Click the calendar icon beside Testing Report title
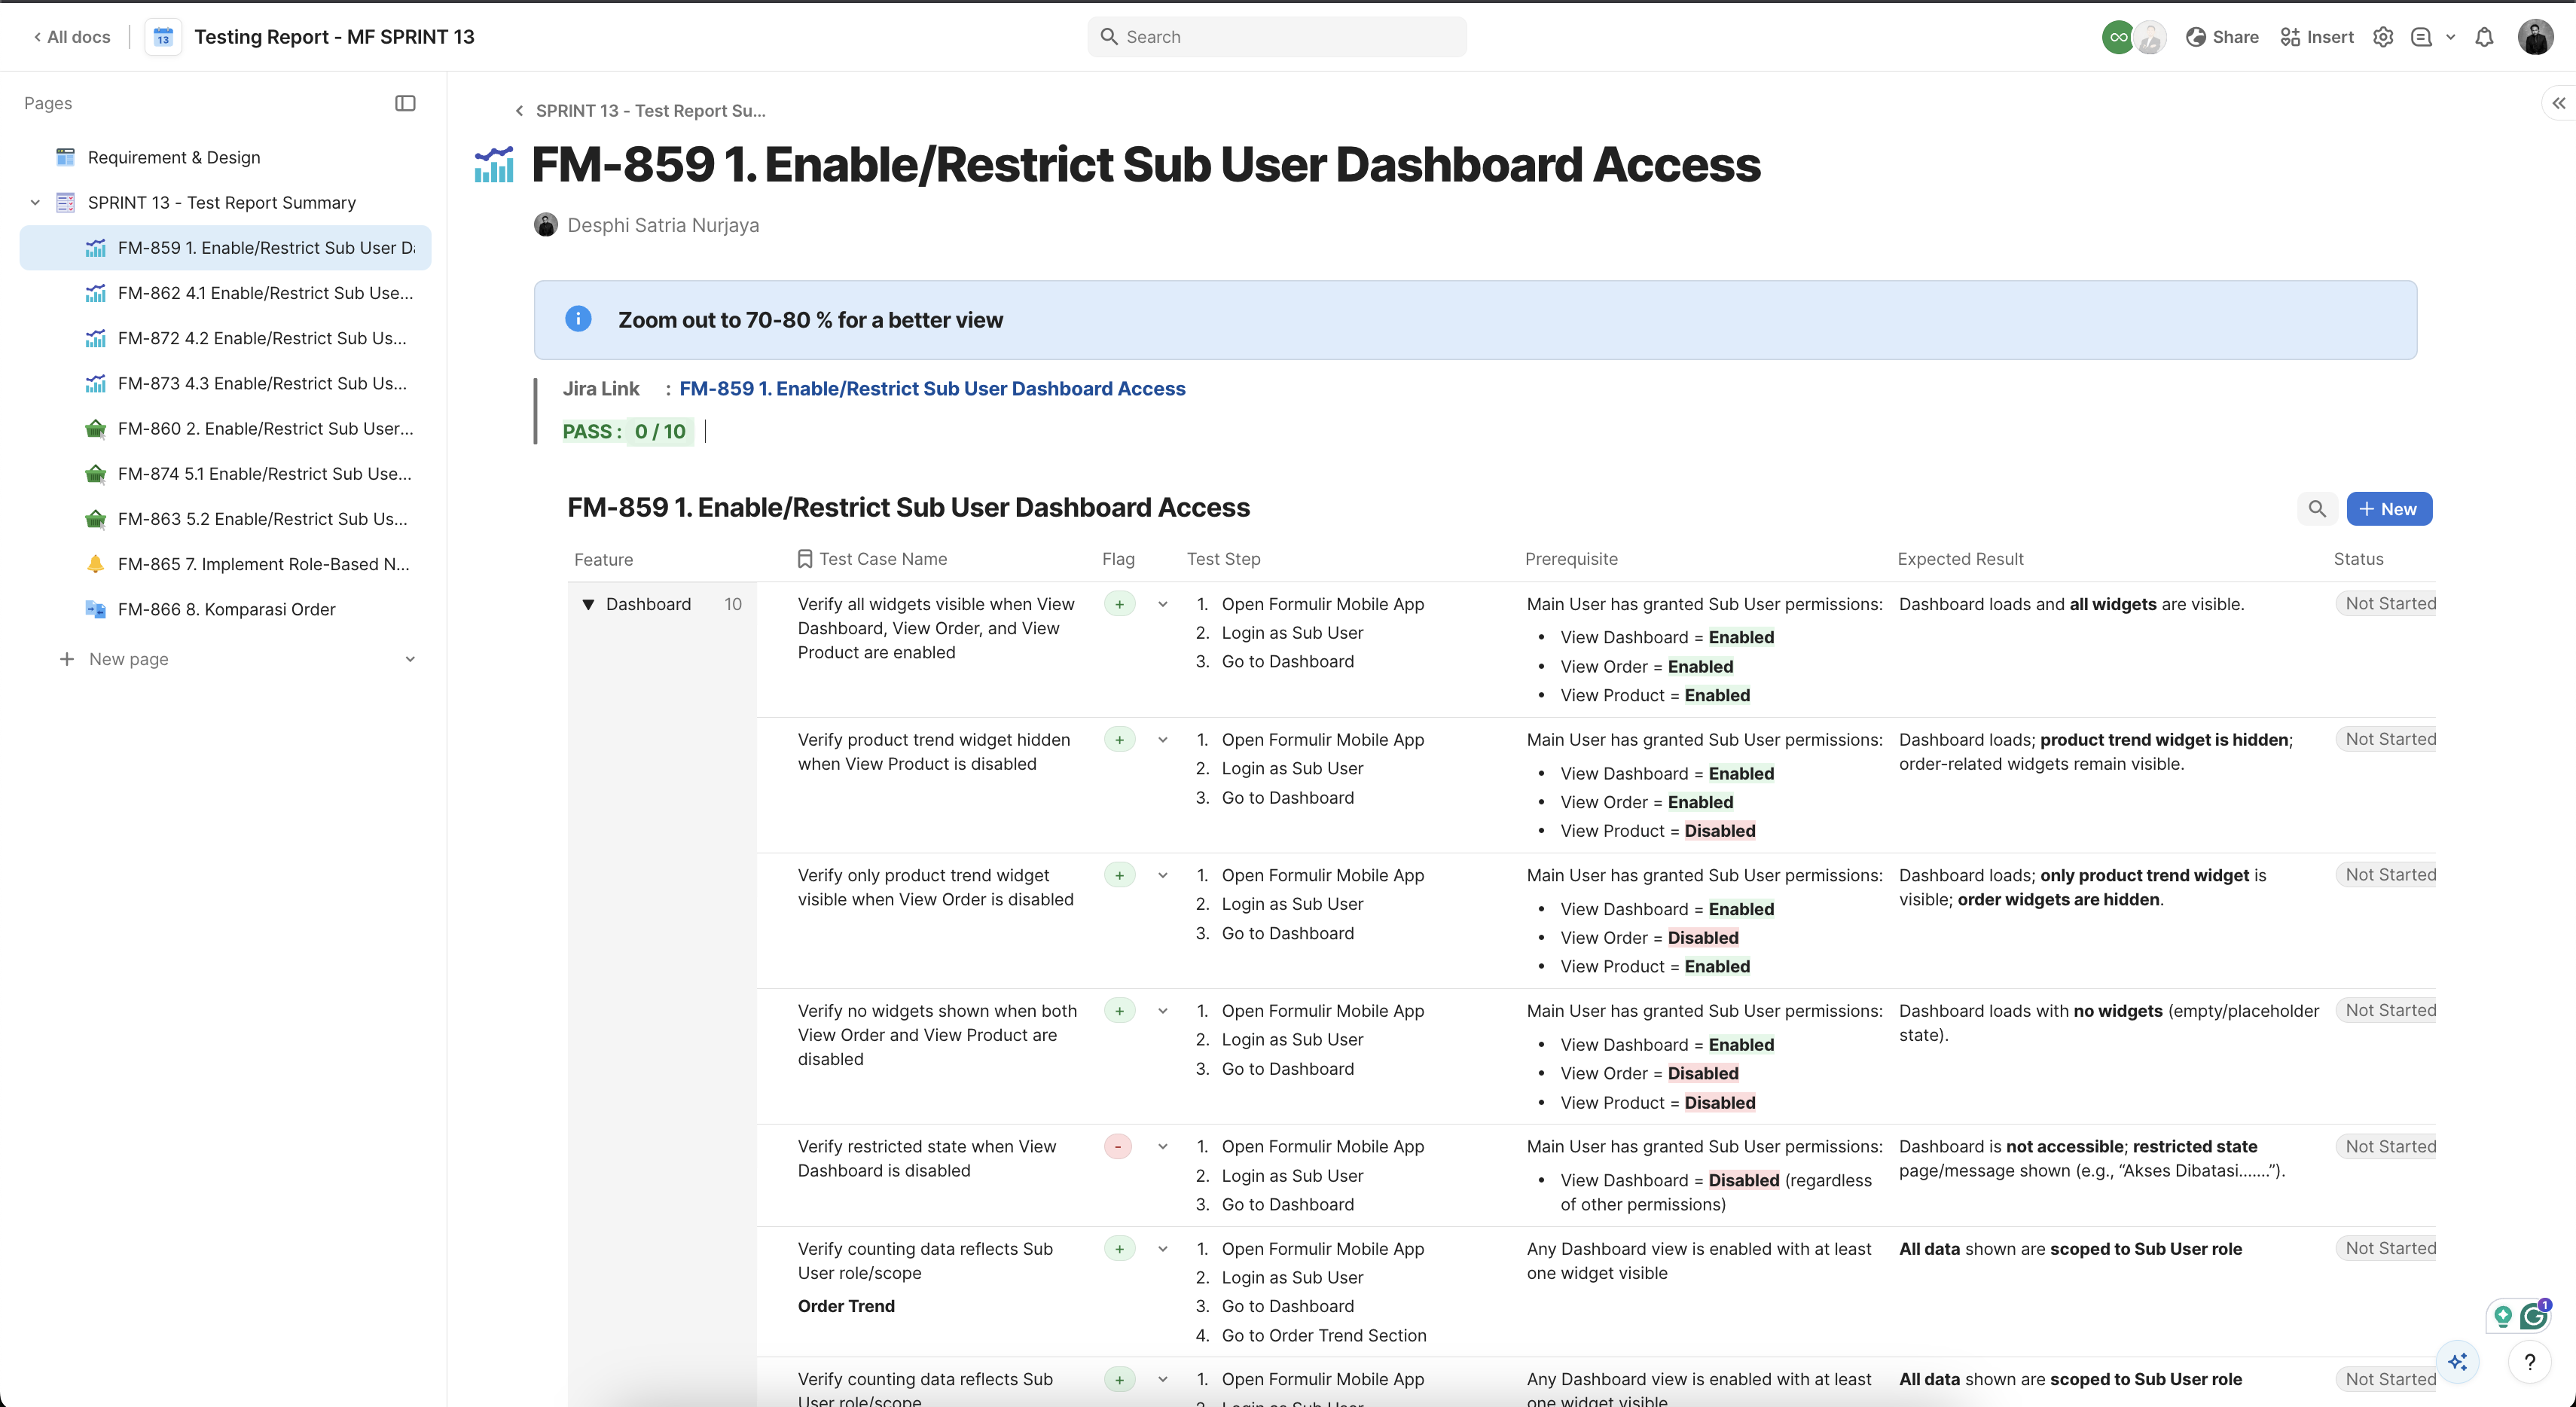 (162, 36)
